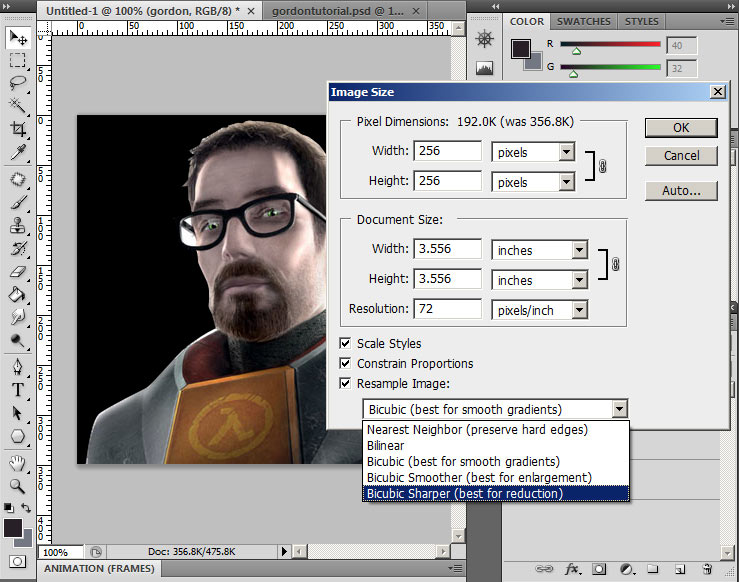The image size is (739, 582).
Task: Select the Path Selection tool
Action: pyautogui.click(x=18, y=413)
